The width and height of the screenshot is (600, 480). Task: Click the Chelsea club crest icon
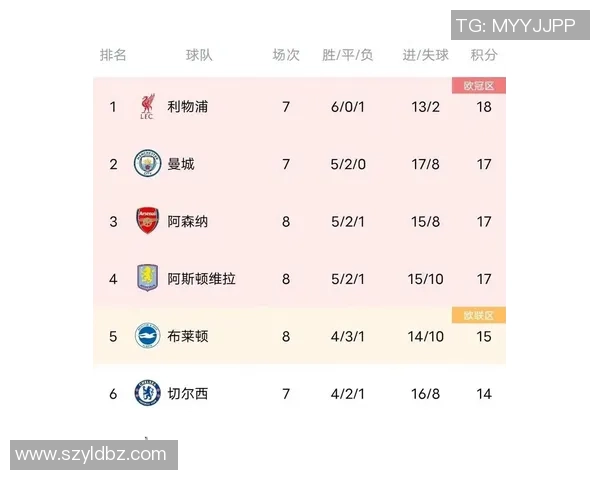pyautogui.click(x=147, y=393)
